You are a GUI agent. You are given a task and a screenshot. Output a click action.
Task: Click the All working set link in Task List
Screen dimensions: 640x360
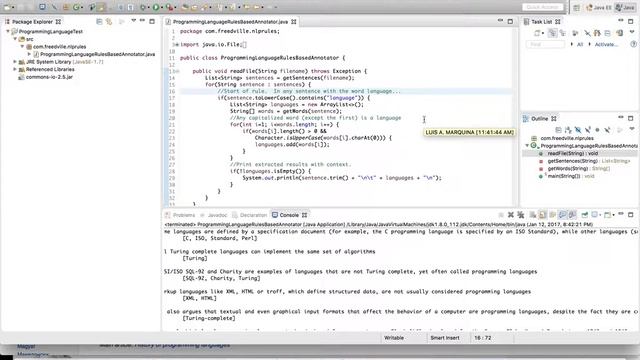point(580,44)
